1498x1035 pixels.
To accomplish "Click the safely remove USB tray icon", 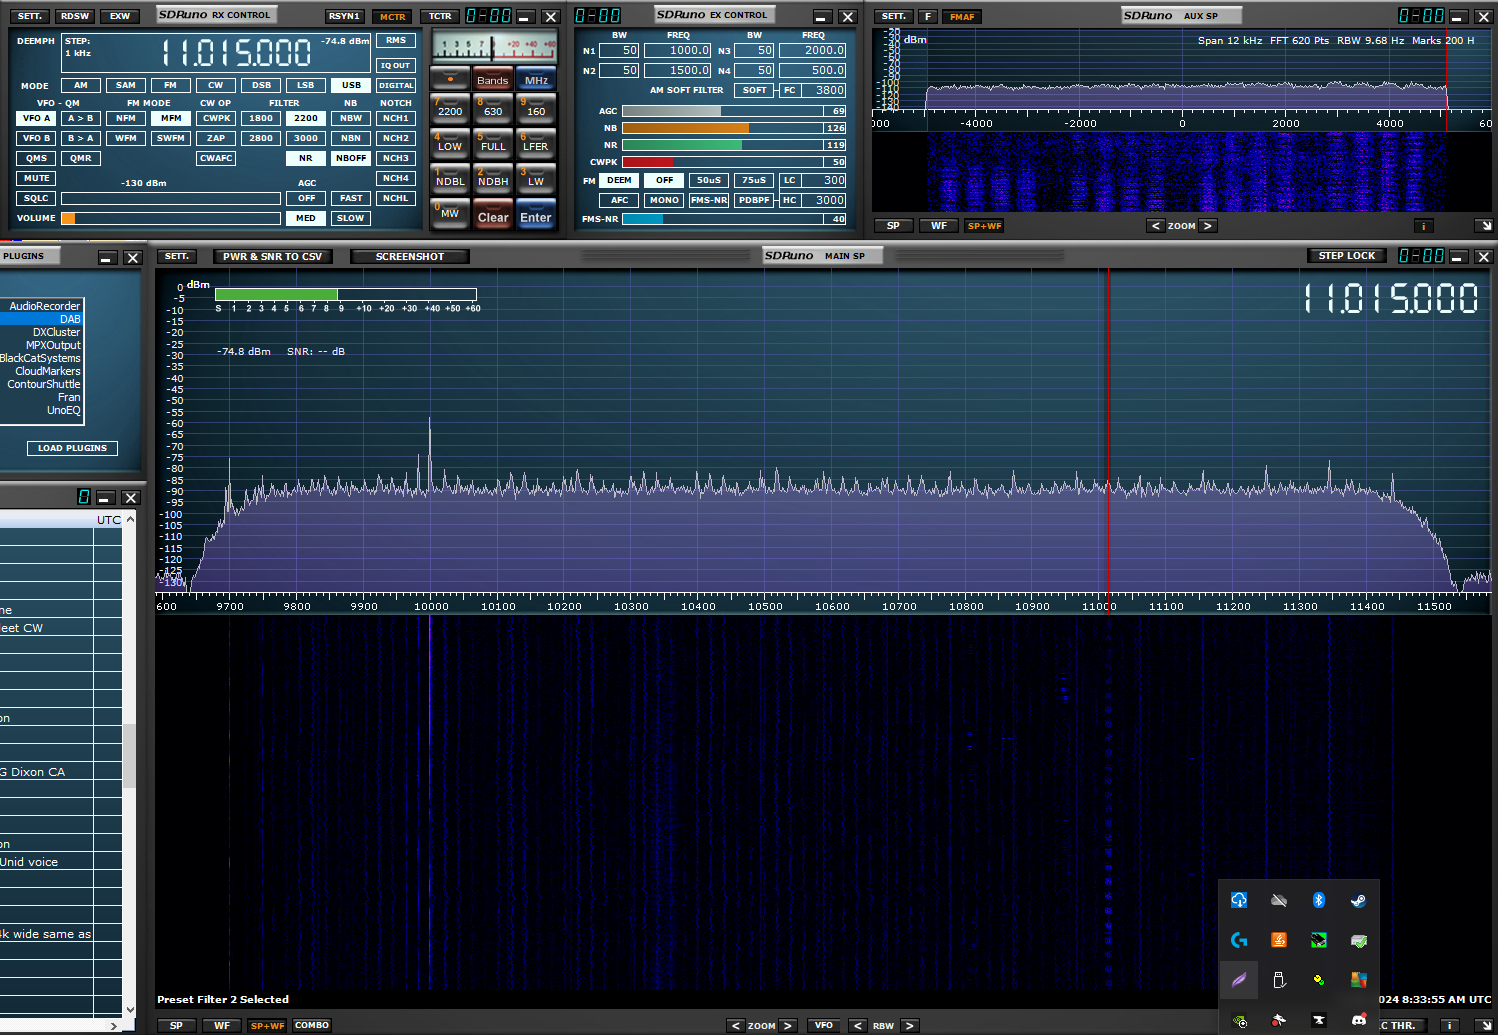I will click(x=1279, y=980).
